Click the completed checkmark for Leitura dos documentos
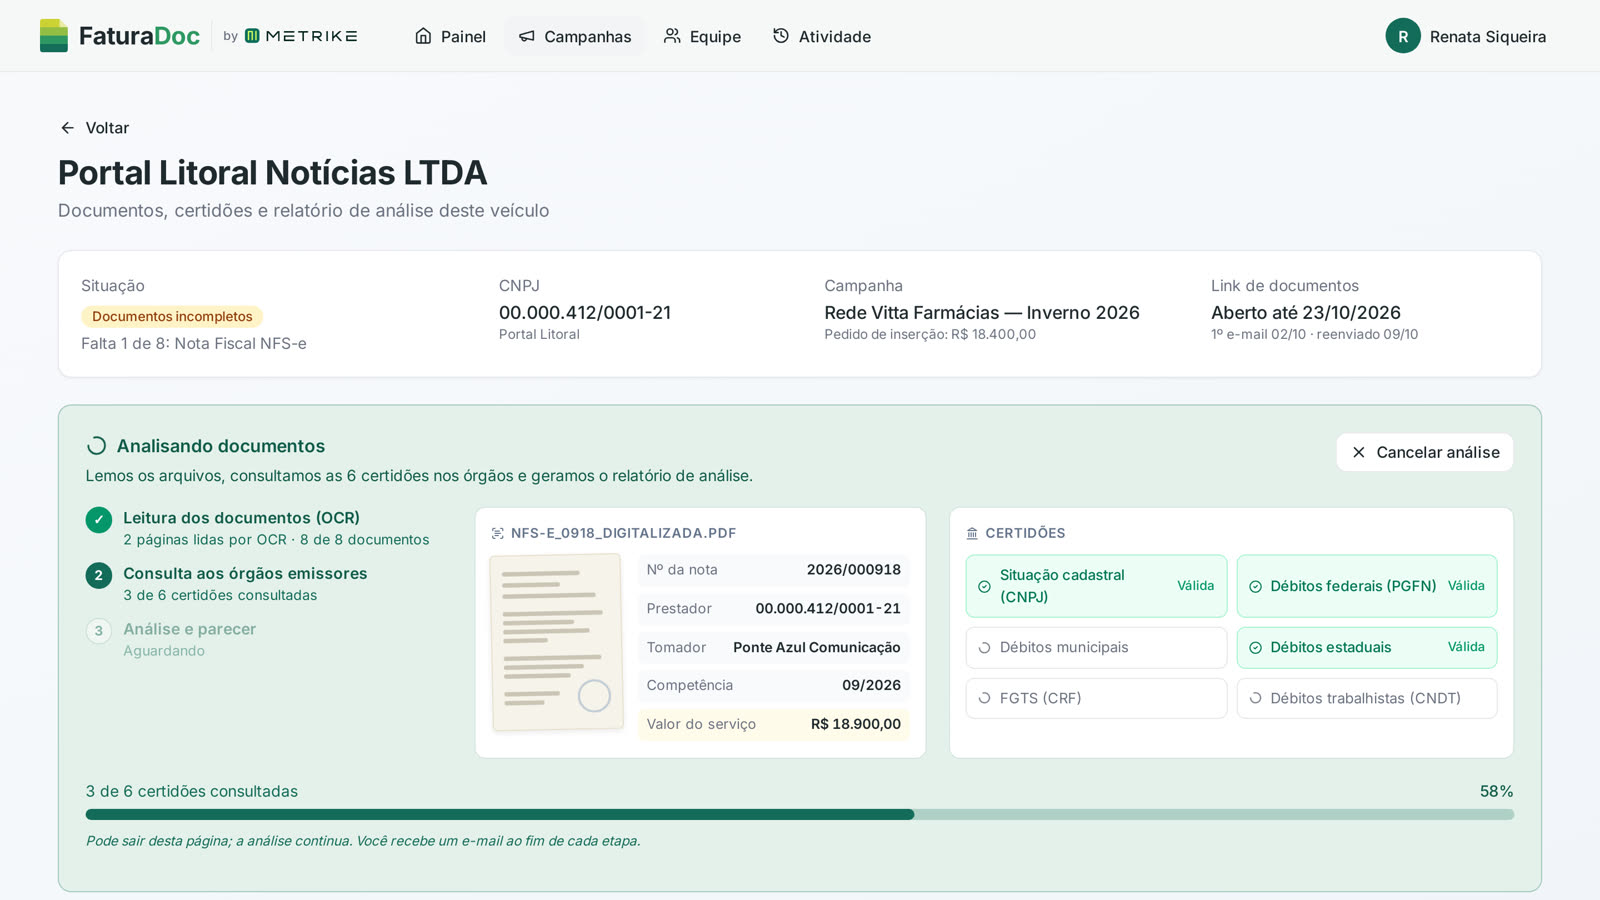 pyautogui.click(x=98, y=520)
